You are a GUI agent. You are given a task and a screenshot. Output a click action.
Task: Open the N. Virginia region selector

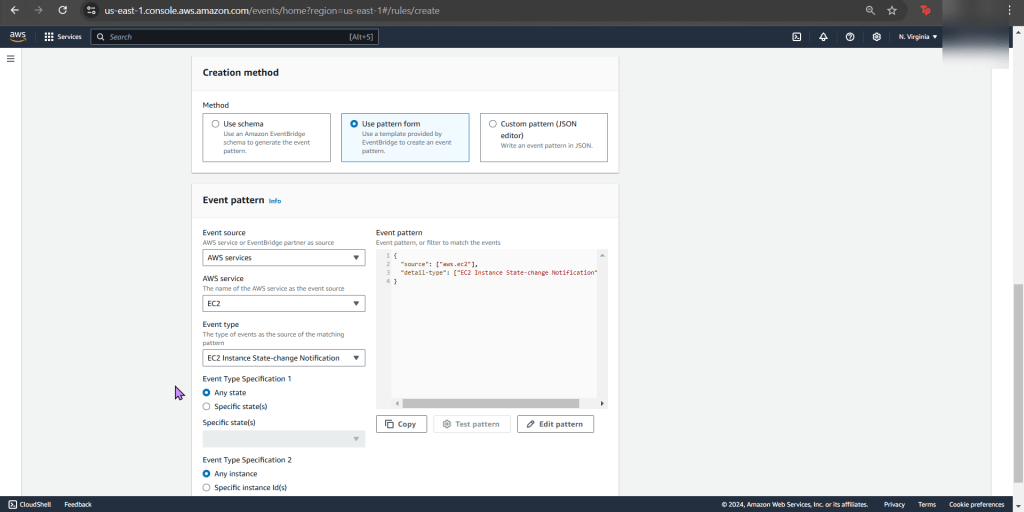(917, 37)
